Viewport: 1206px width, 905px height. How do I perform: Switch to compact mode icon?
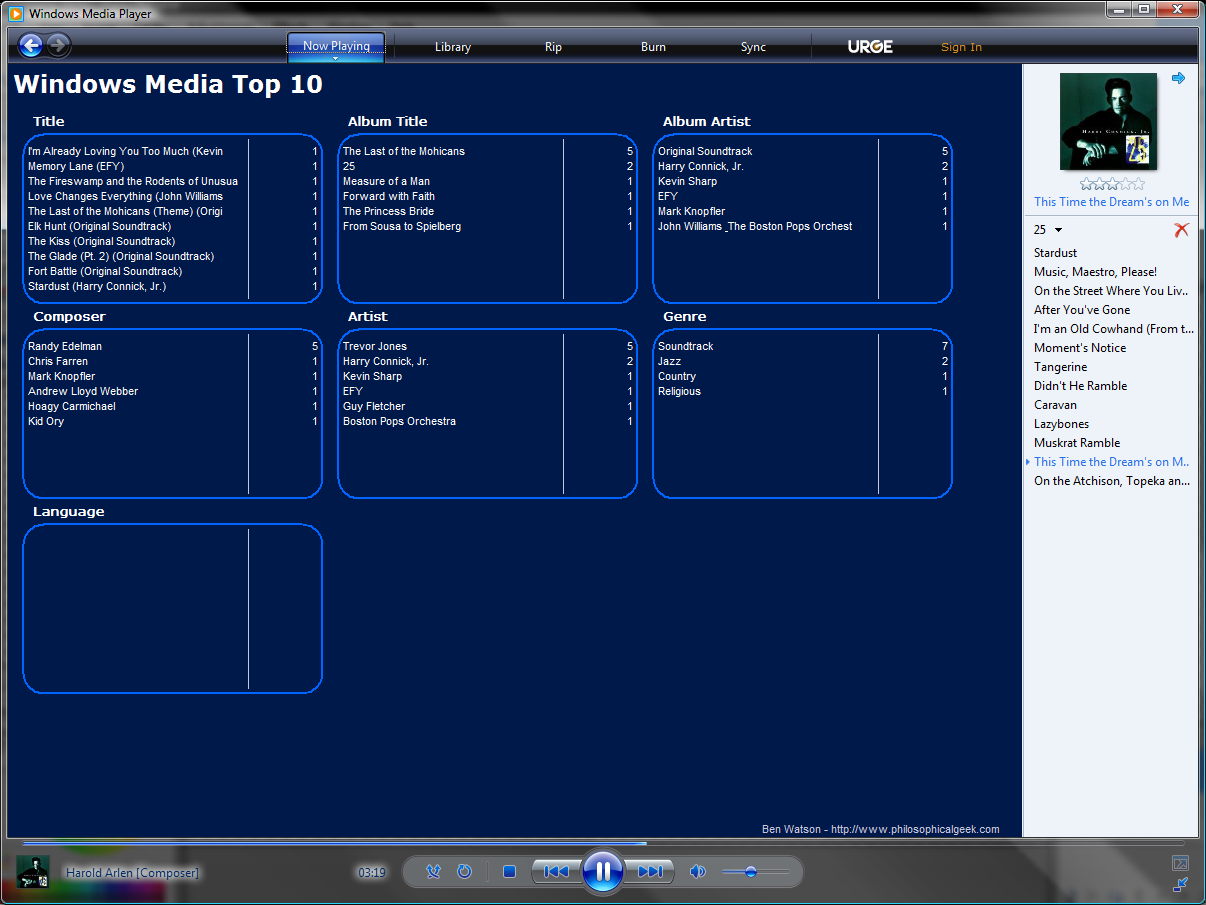(x=1180, y=884)
